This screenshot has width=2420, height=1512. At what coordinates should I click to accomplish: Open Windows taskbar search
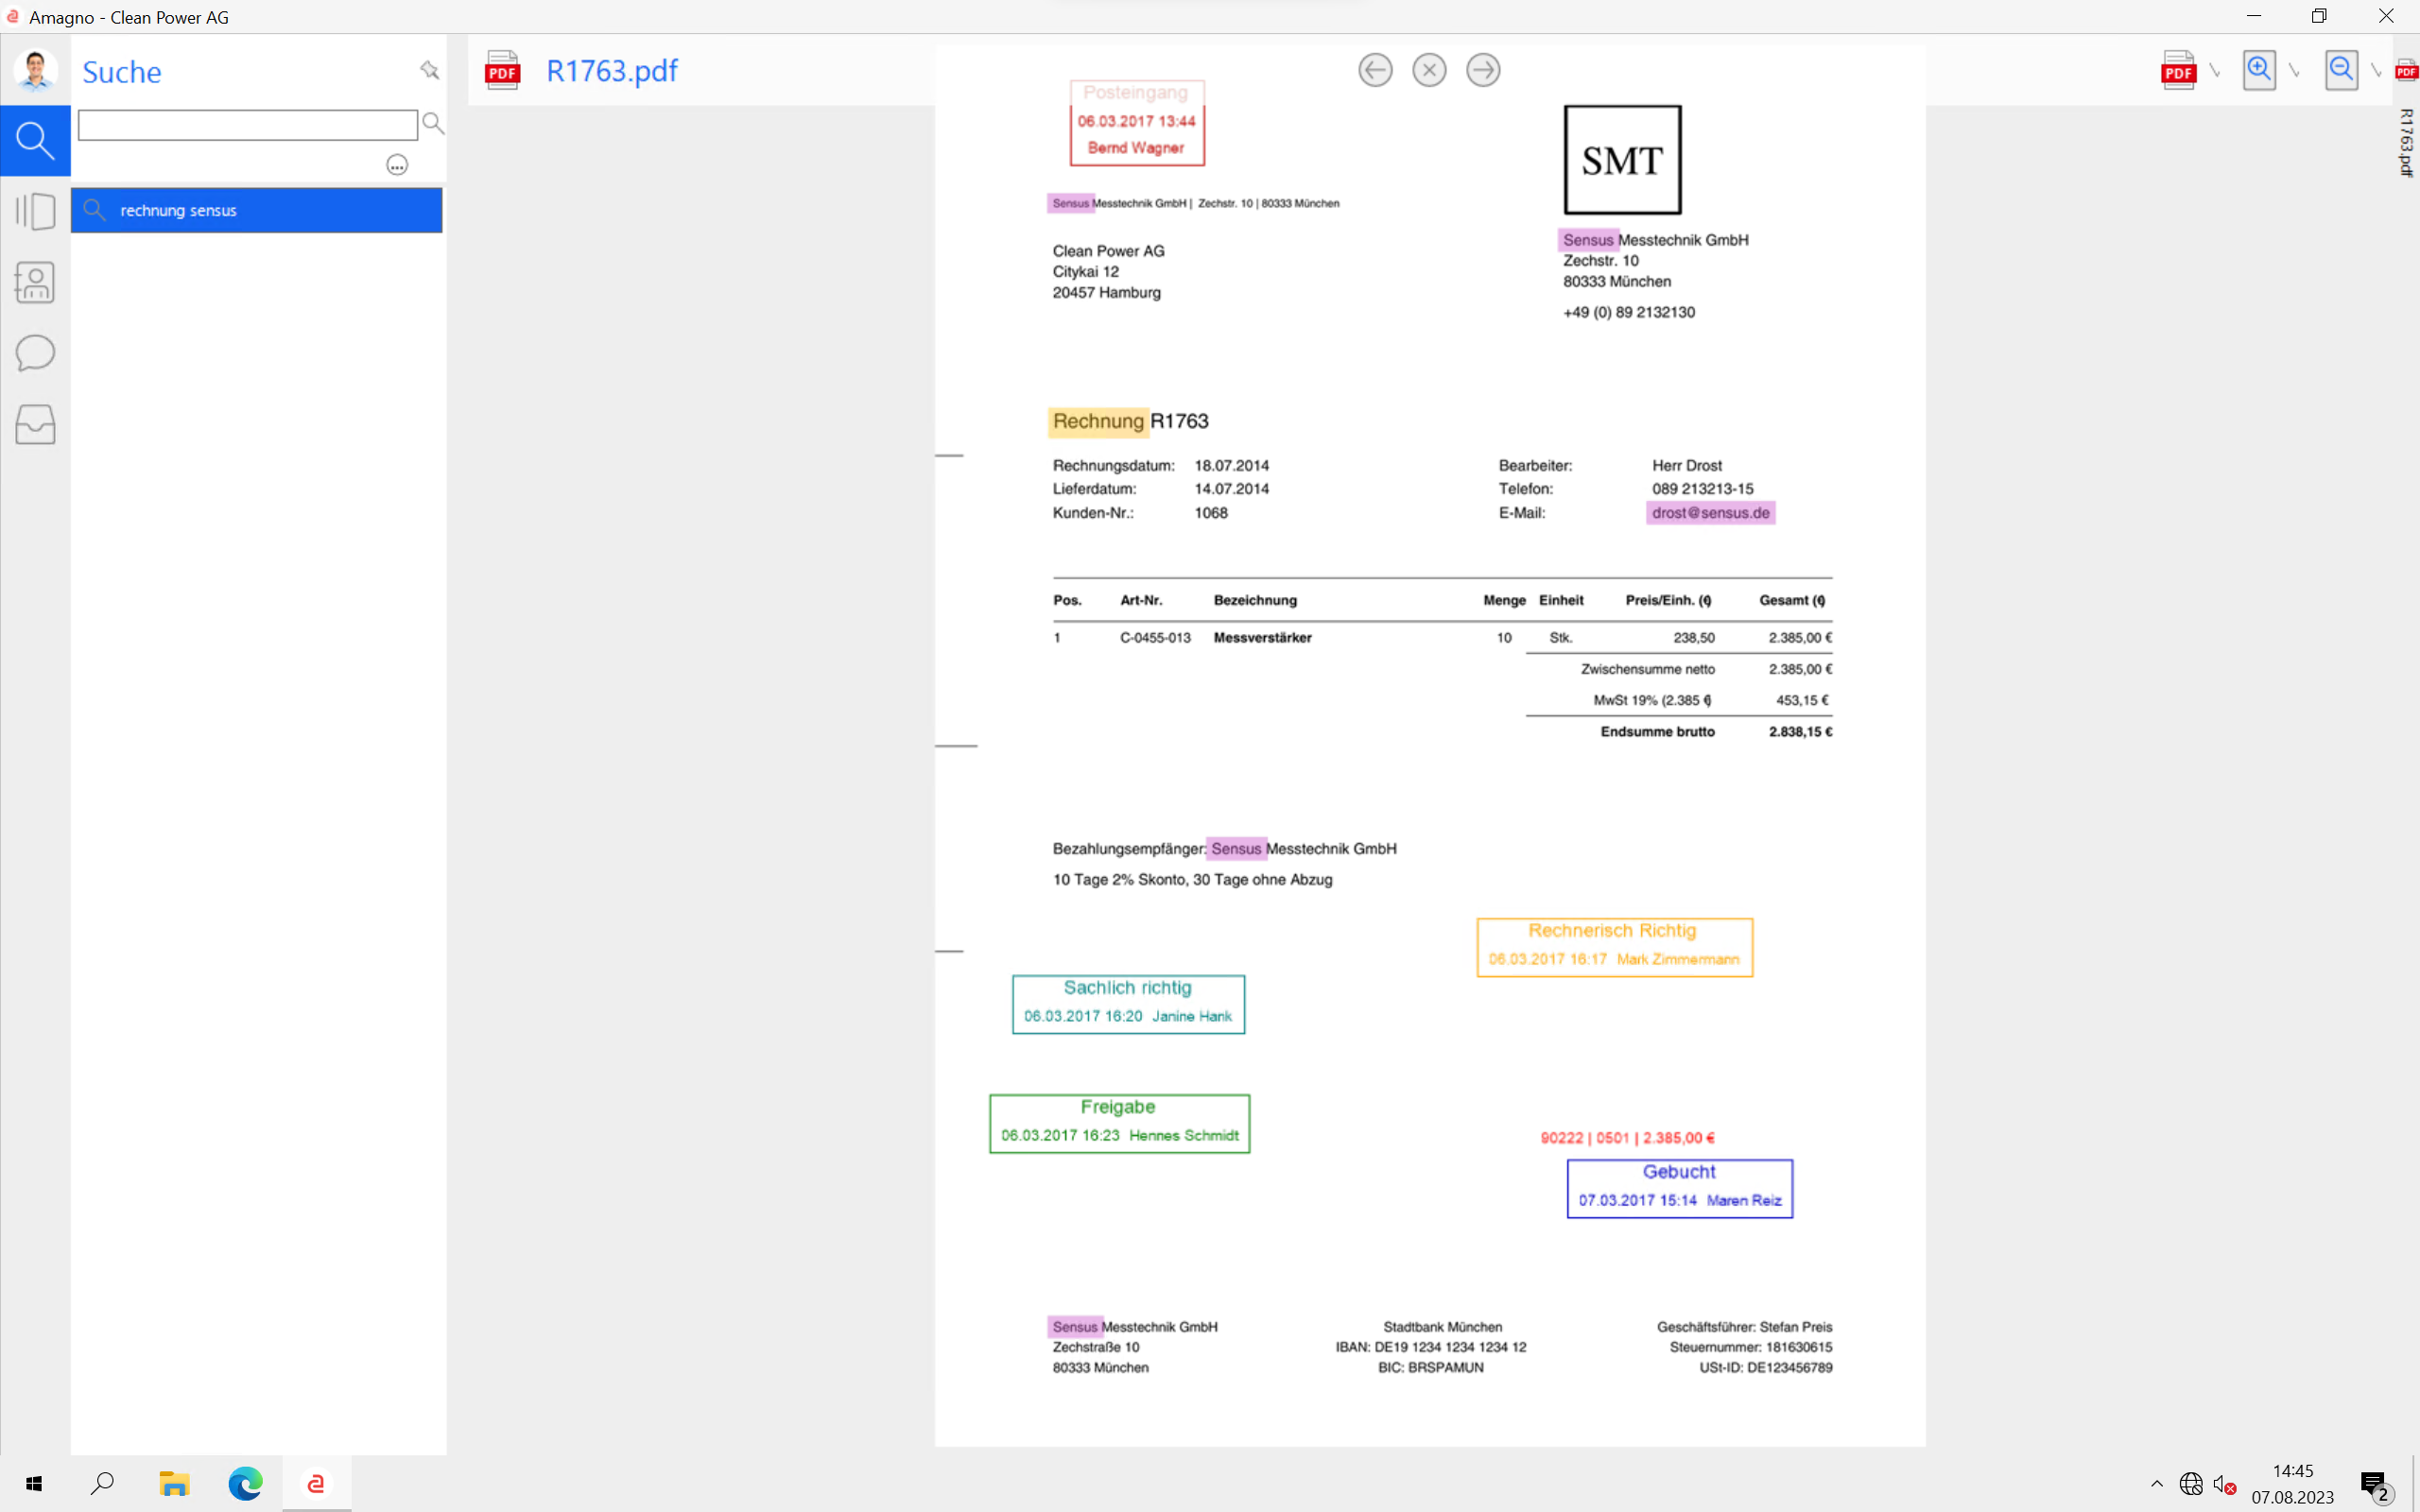pos(102,1484)
